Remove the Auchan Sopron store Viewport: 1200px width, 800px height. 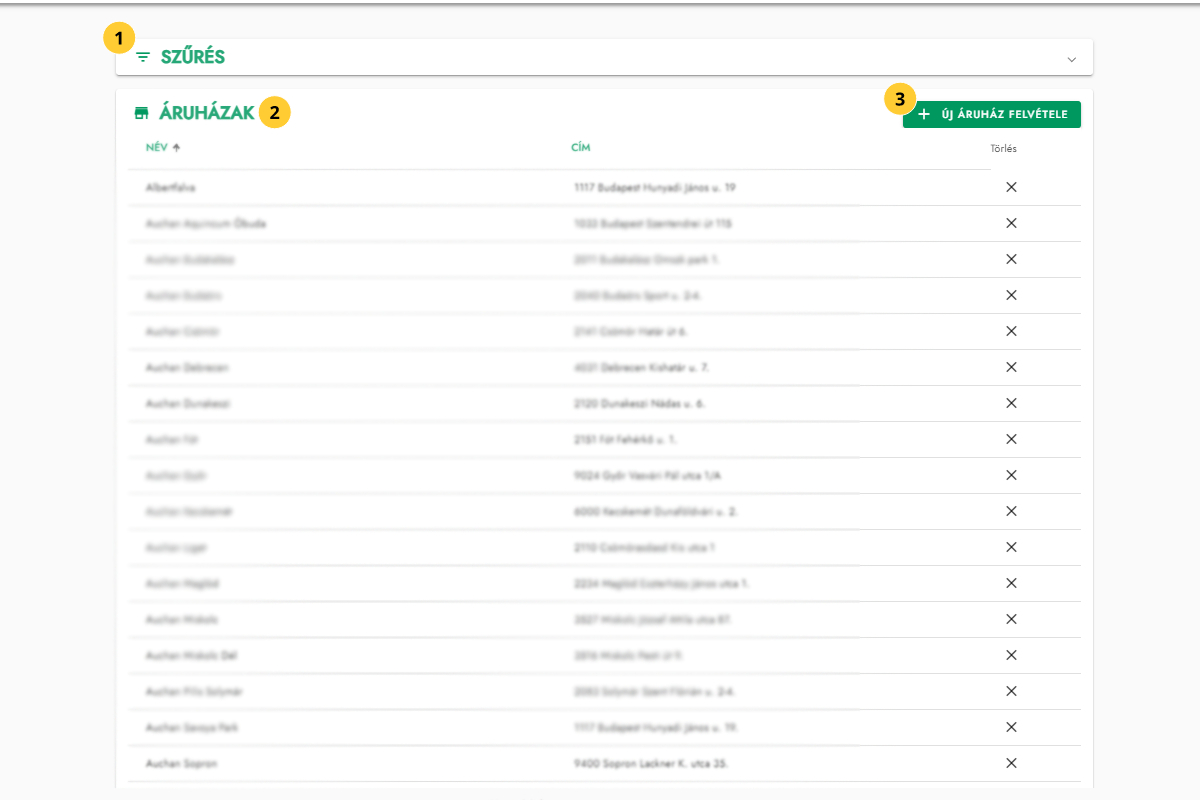pyautogui.click(x=1011, y=763)
